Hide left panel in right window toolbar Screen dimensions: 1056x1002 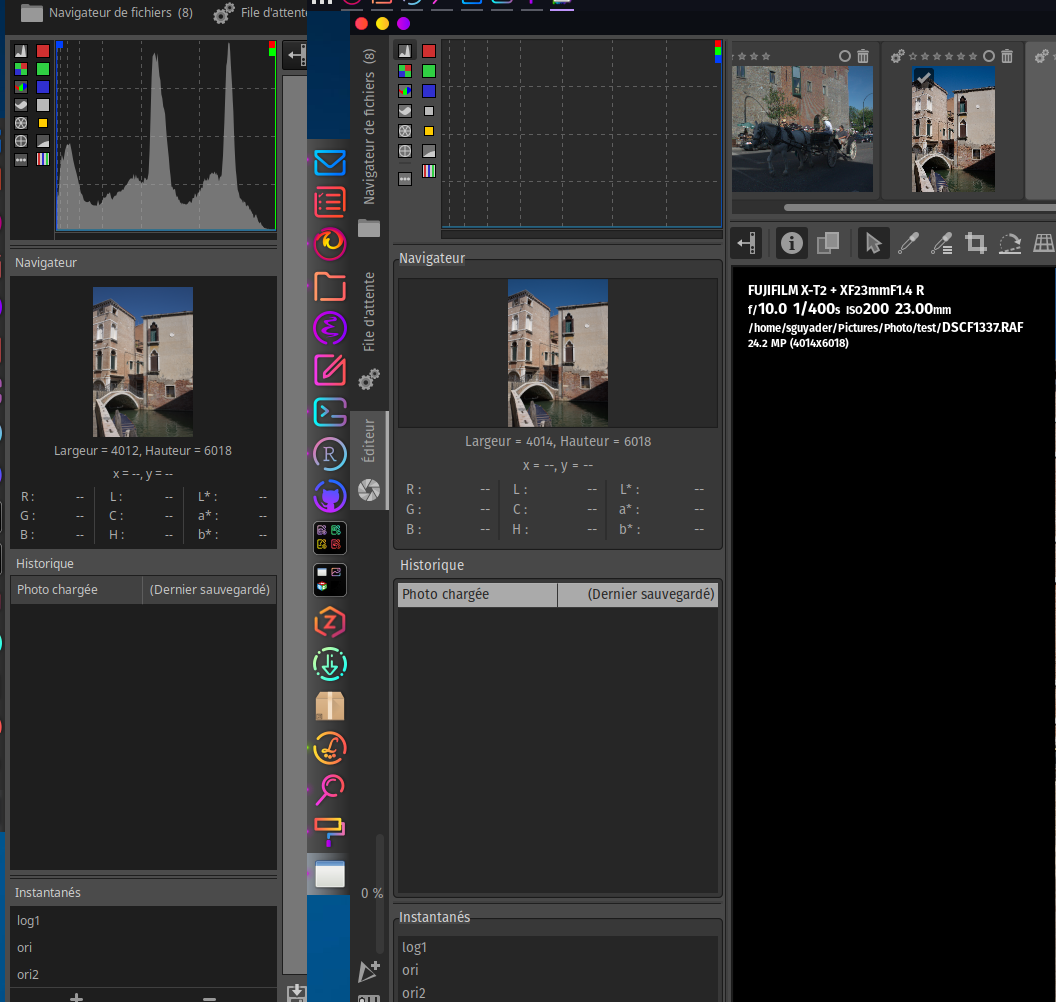746,243
